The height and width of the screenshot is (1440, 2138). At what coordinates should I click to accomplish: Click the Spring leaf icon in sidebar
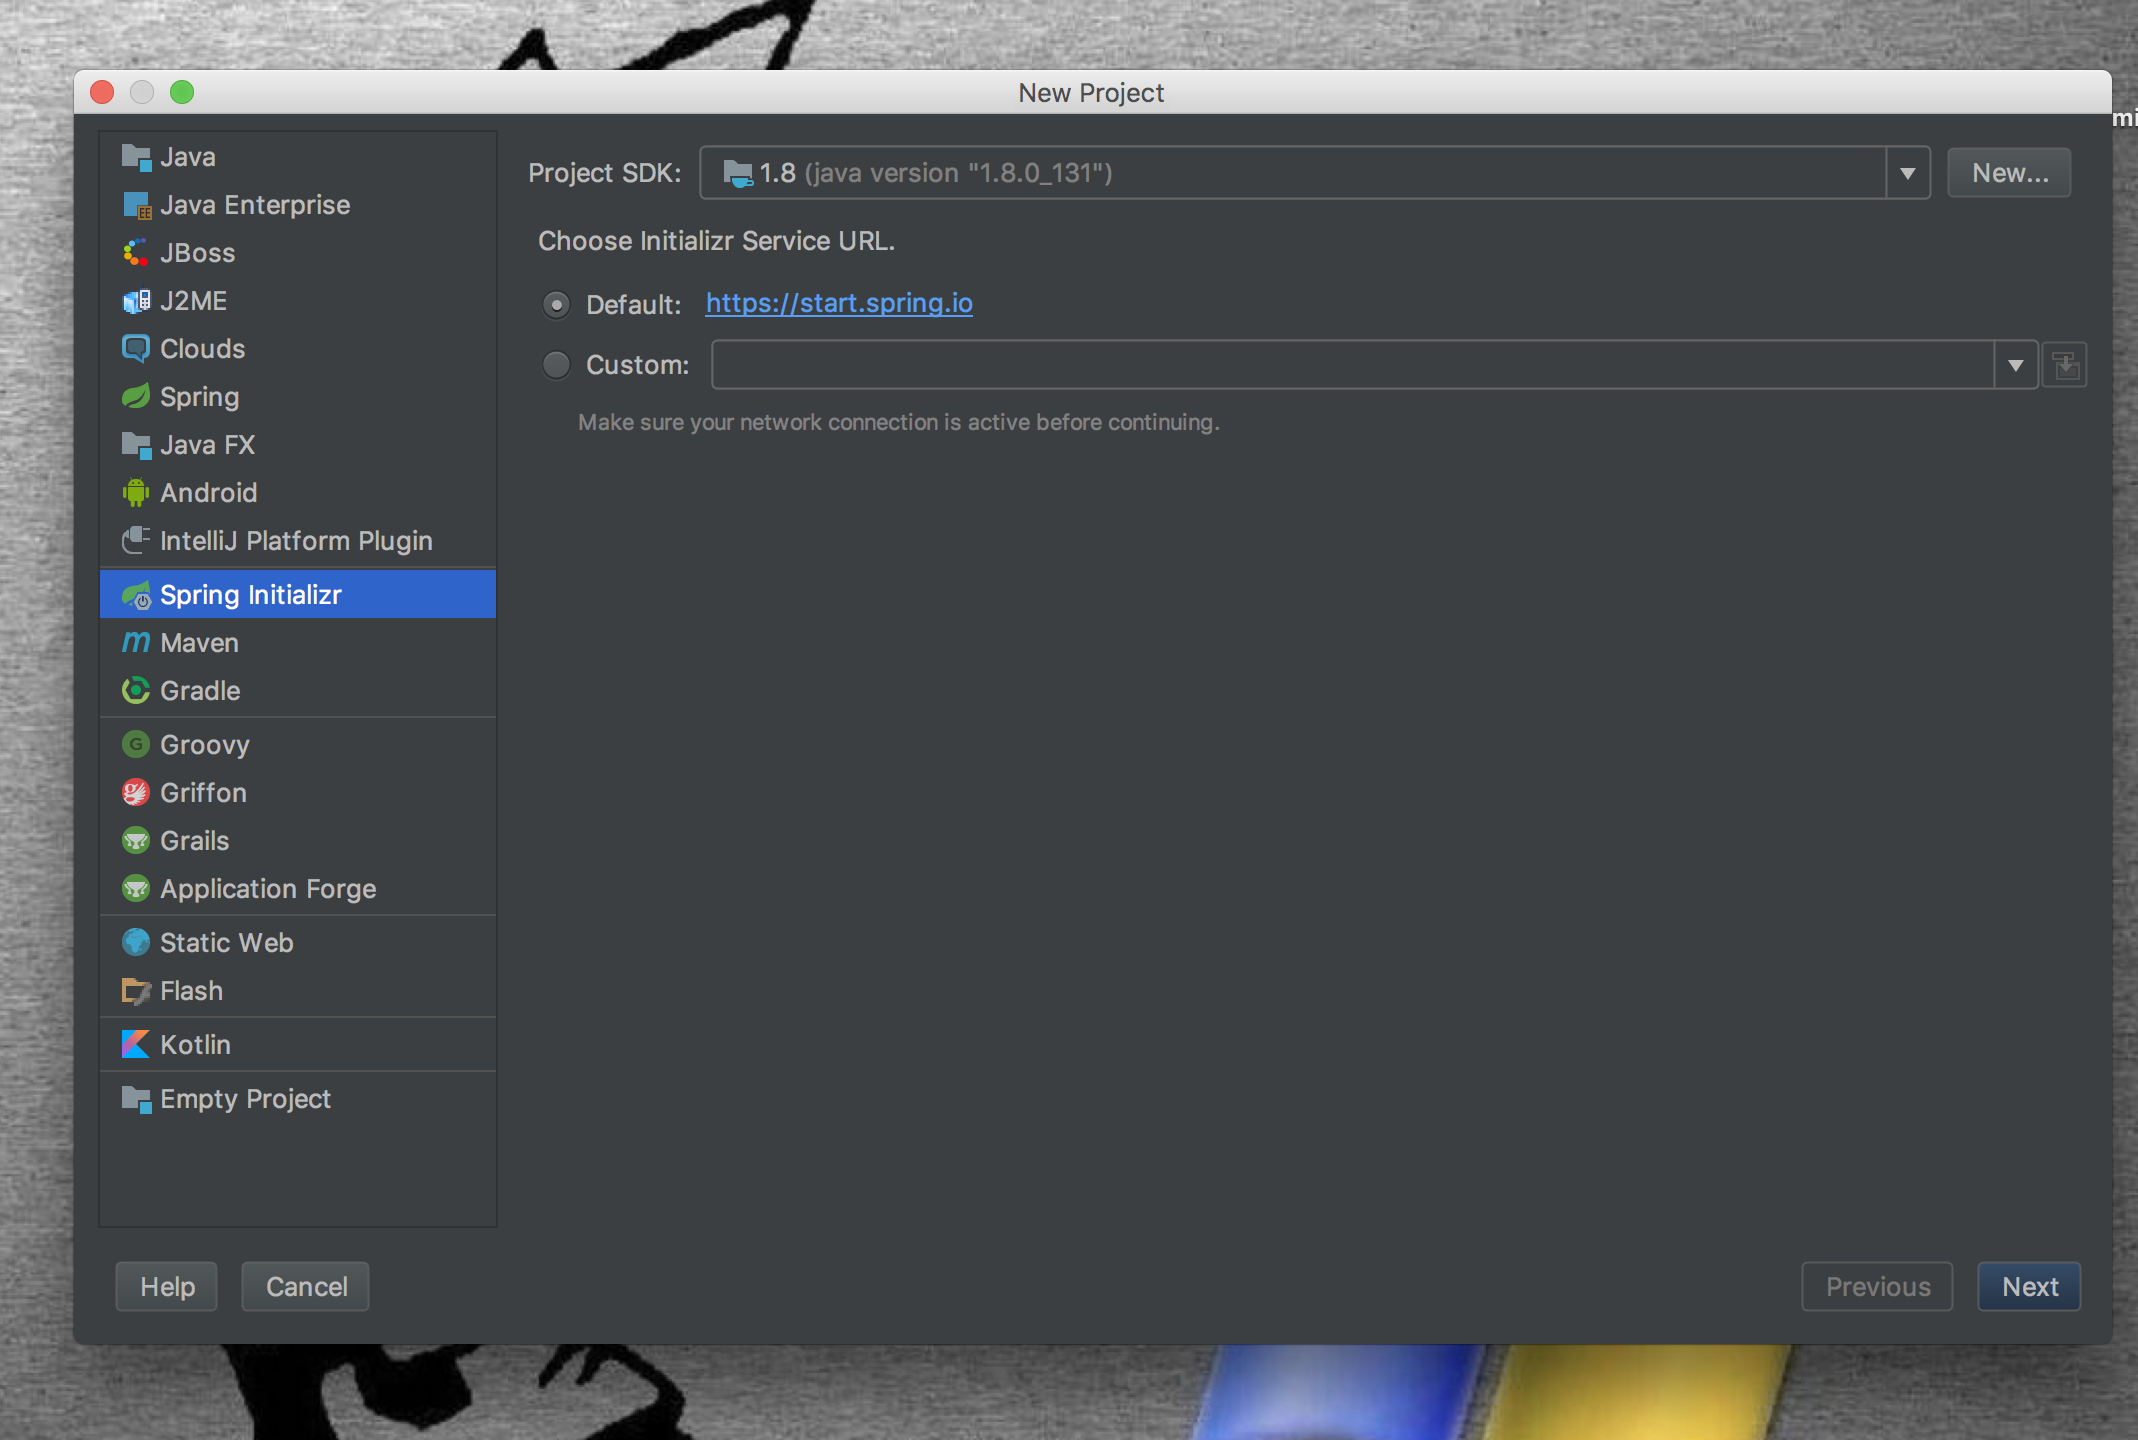coord(136,397)
